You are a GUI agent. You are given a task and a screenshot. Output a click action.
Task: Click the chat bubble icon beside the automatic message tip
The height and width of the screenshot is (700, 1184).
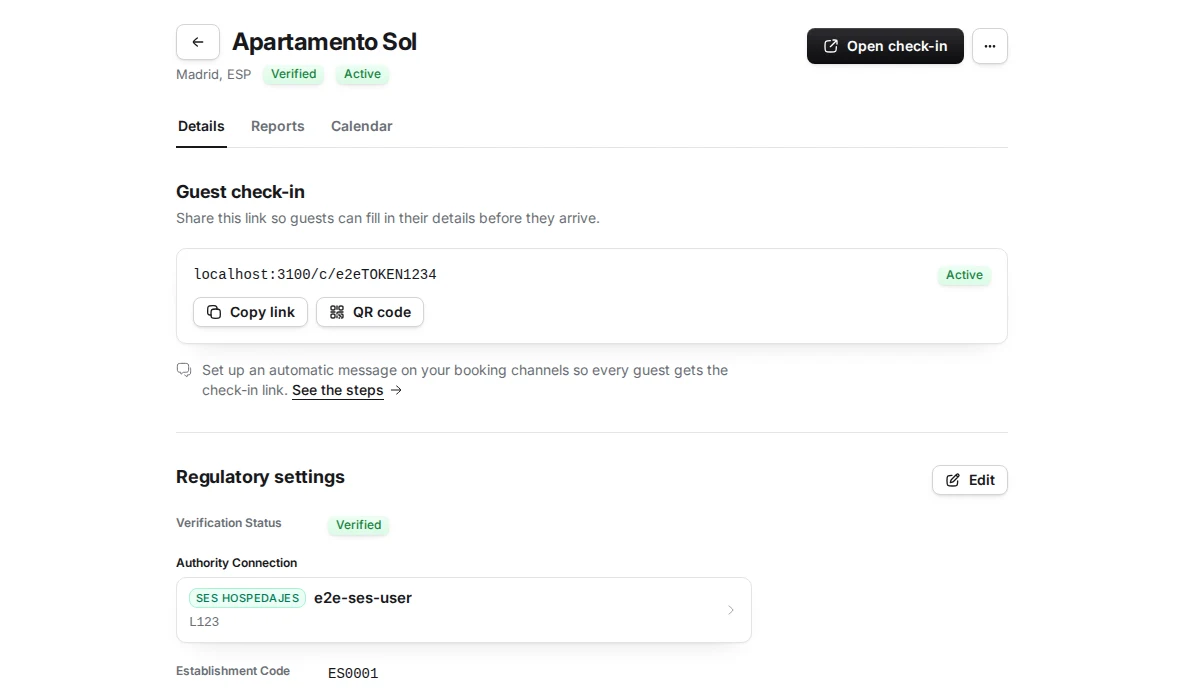(x=184, y=370)
